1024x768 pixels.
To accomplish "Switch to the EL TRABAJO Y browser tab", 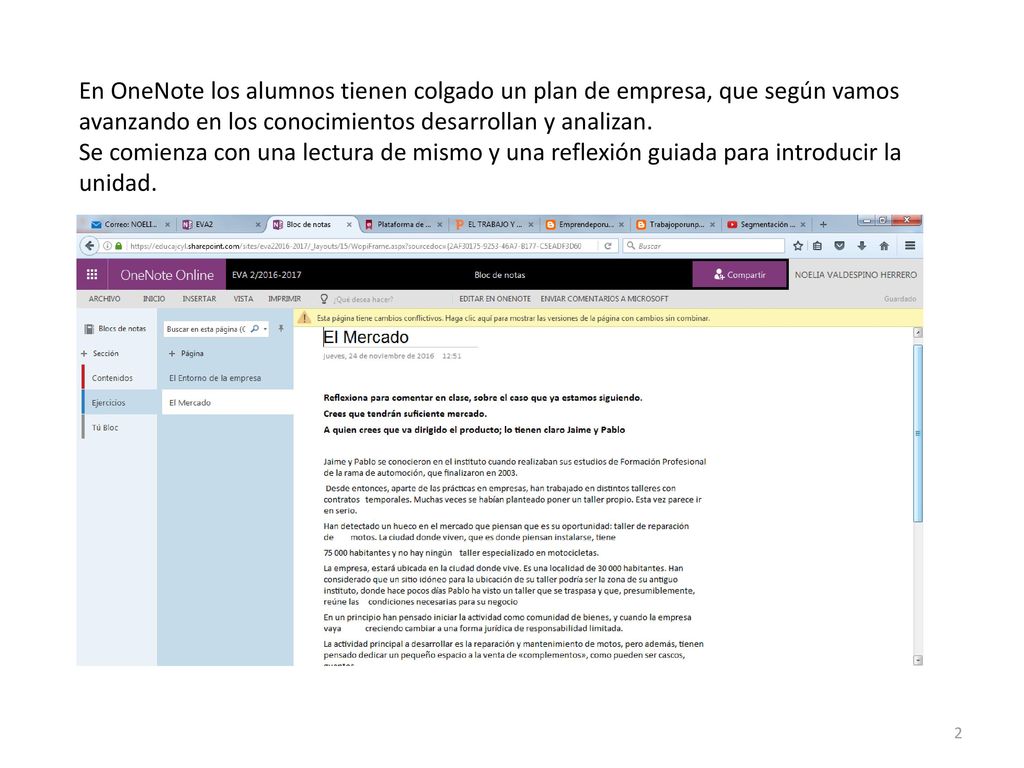I will click(x=494, y=224).
